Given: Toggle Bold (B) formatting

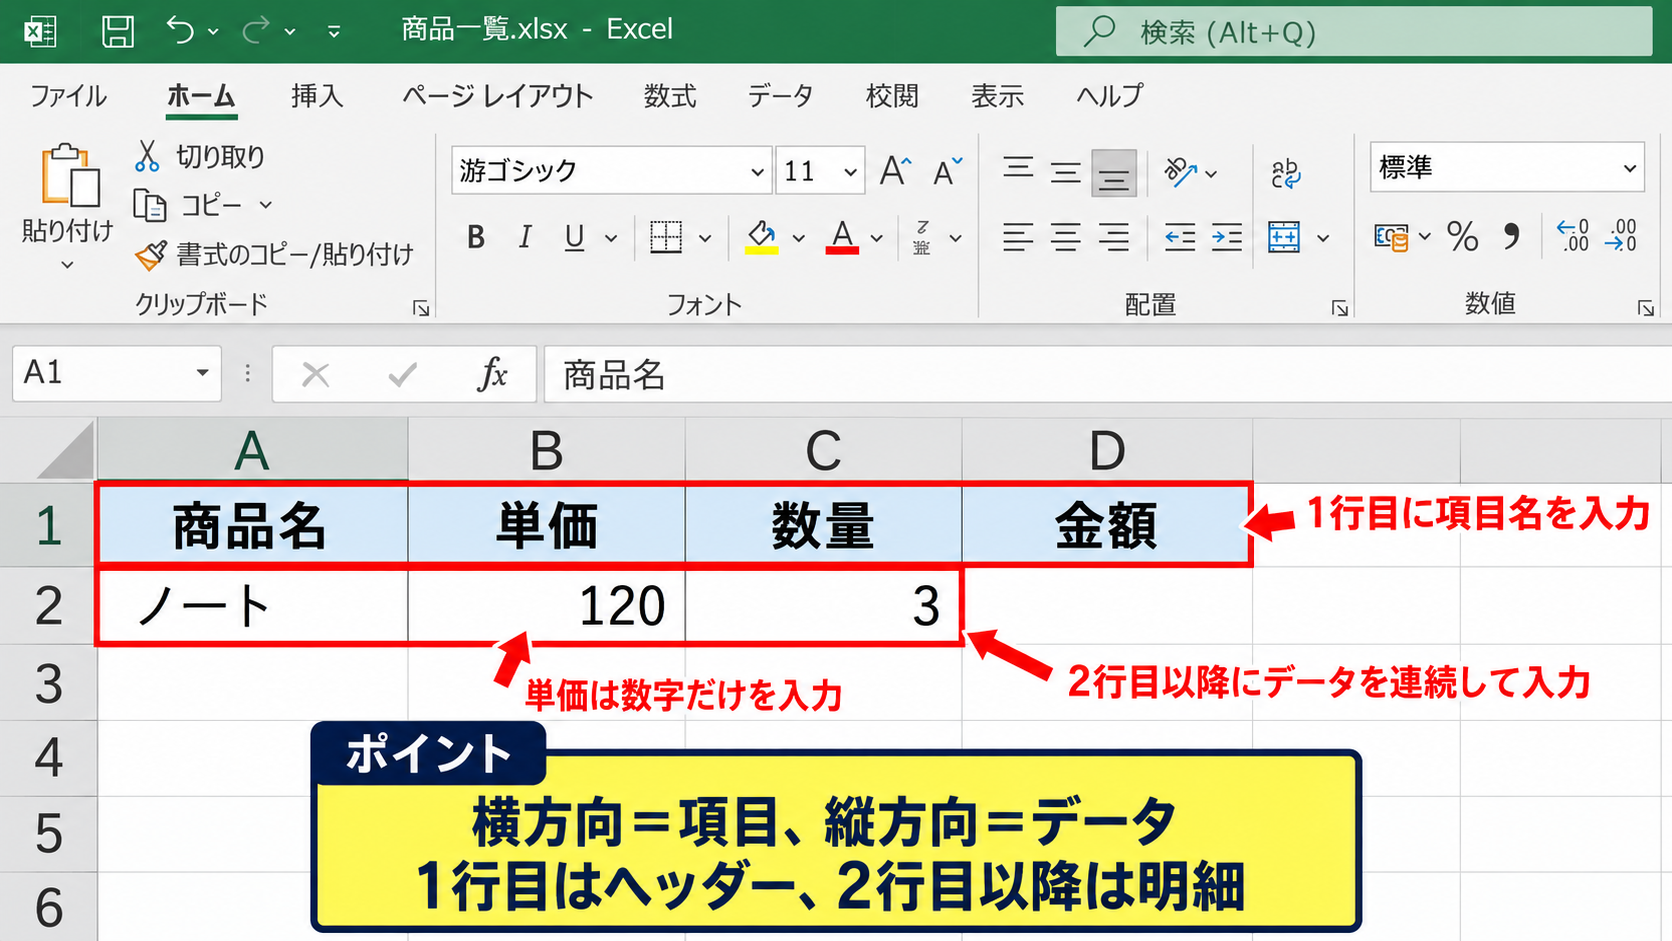Looking at the screenshot, I should pos(476,237).
